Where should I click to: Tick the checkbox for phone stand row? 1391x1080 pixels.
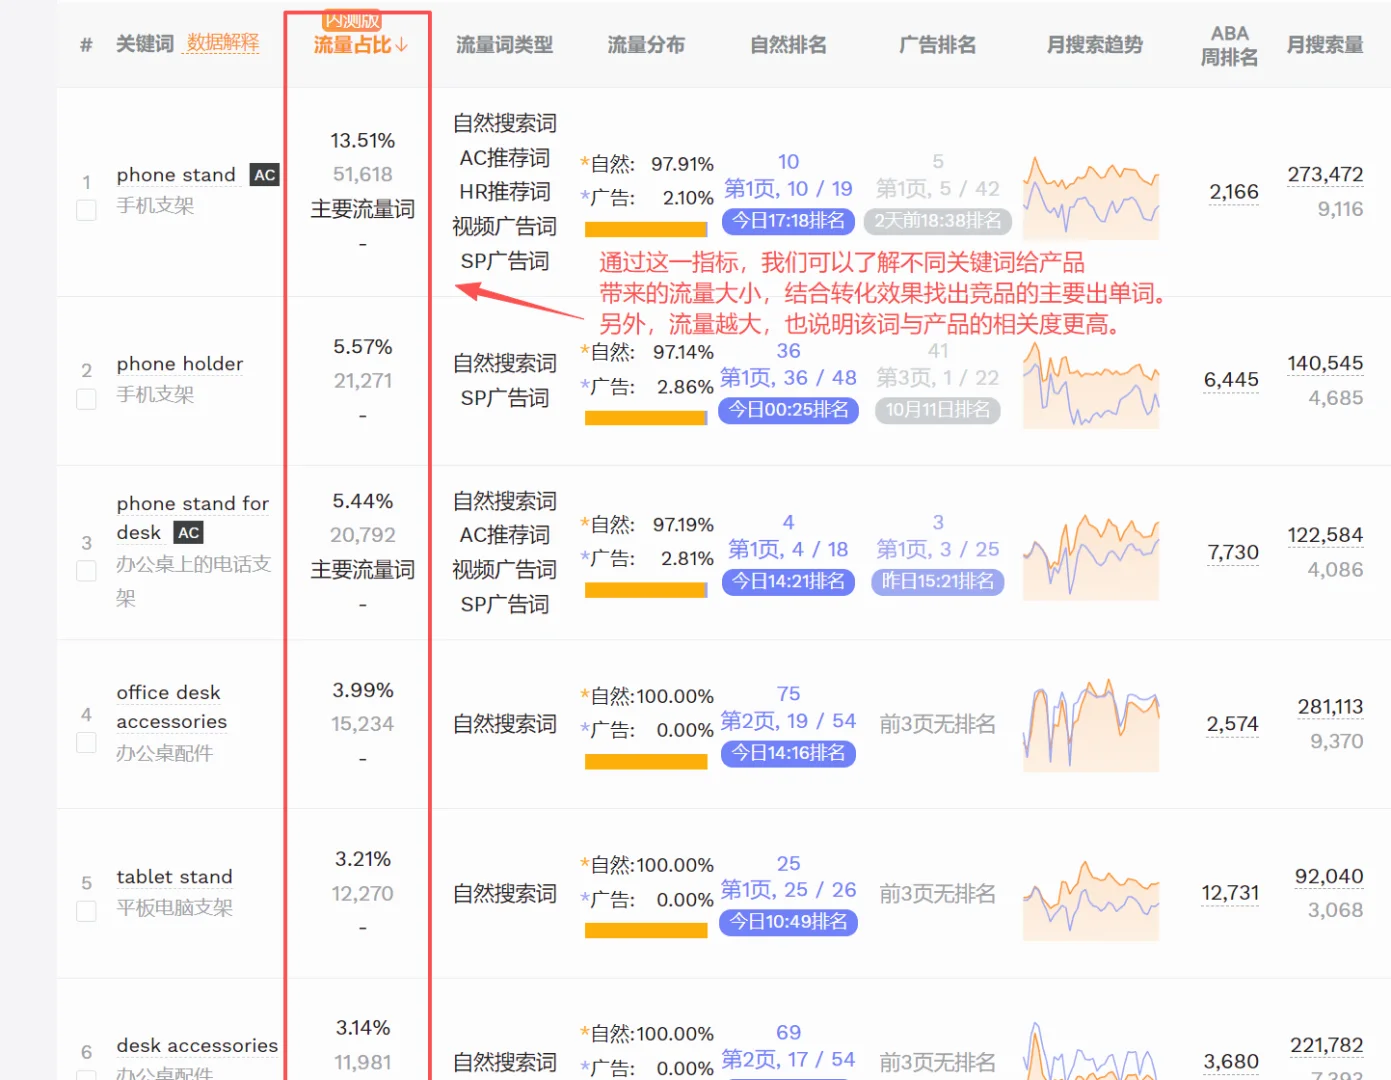[x=87, y=210]
